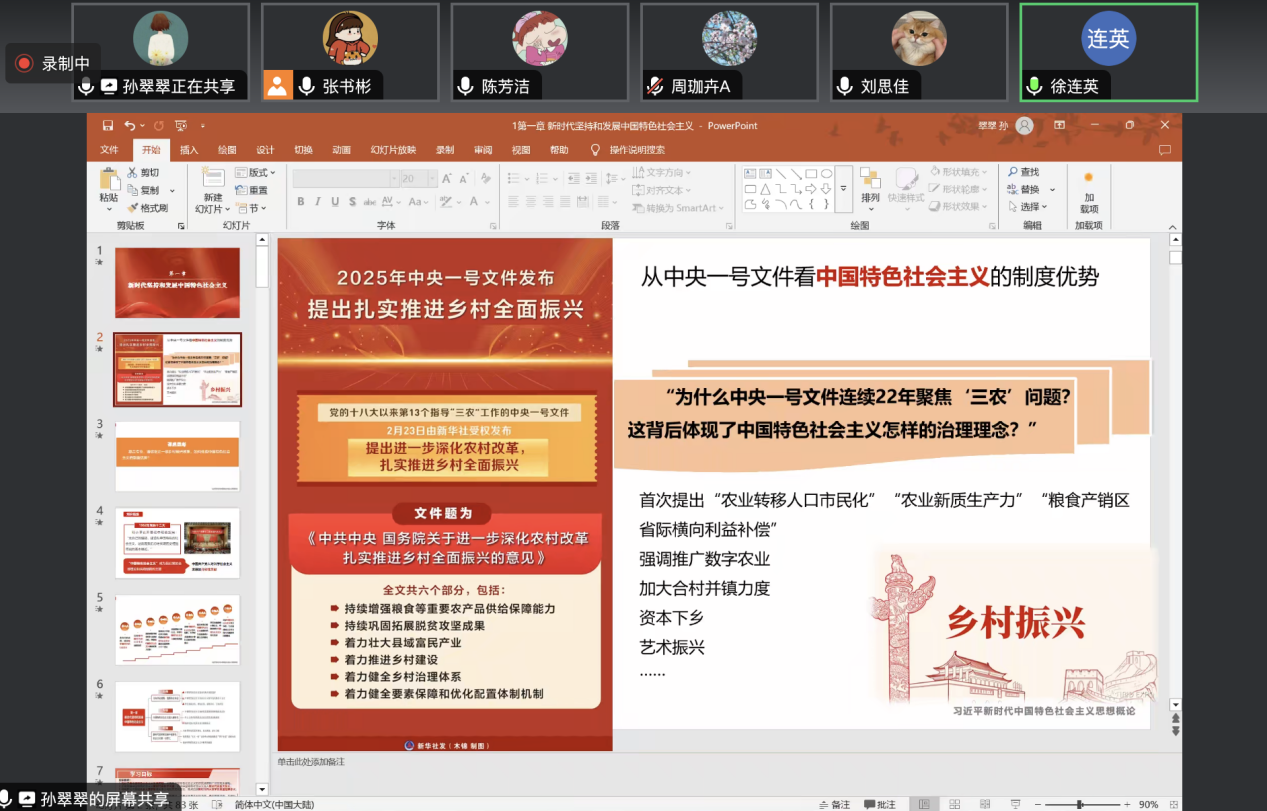
Task: Switch to the Insert (插入) tab
Action: 189,150
